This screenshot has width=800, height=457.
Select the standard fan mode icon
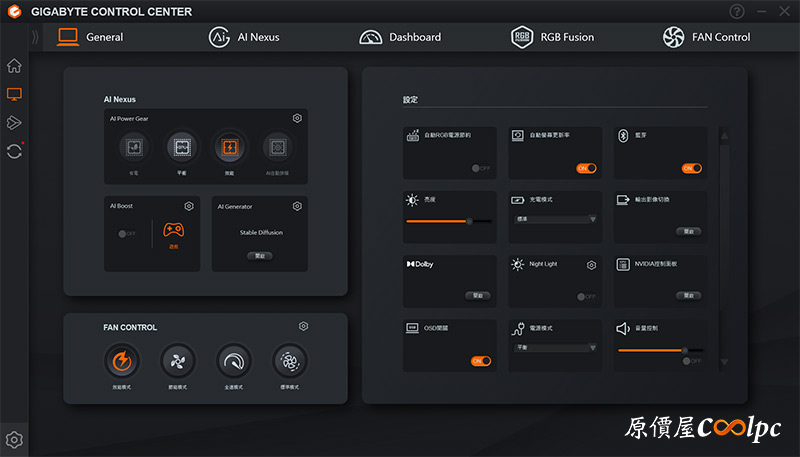tap(289, 361)
